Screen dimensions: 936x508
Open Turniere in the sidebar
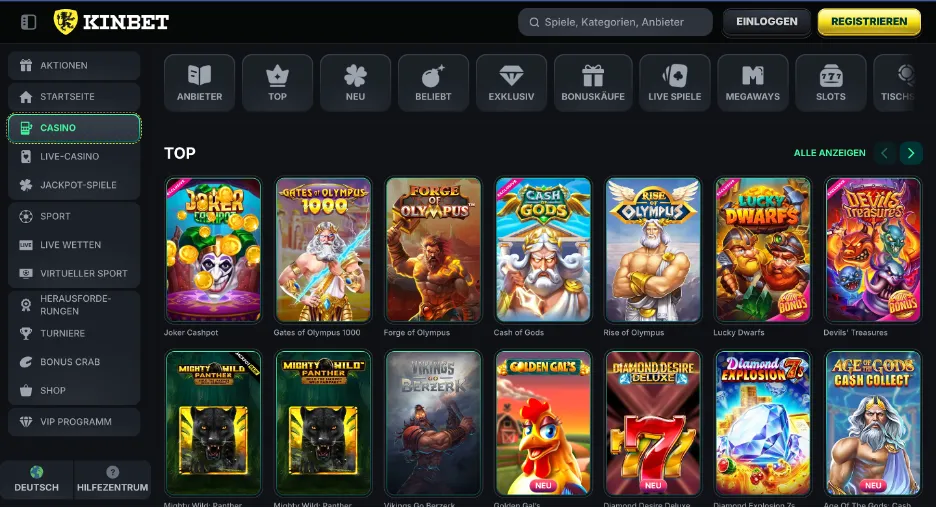tap(74, 333)
